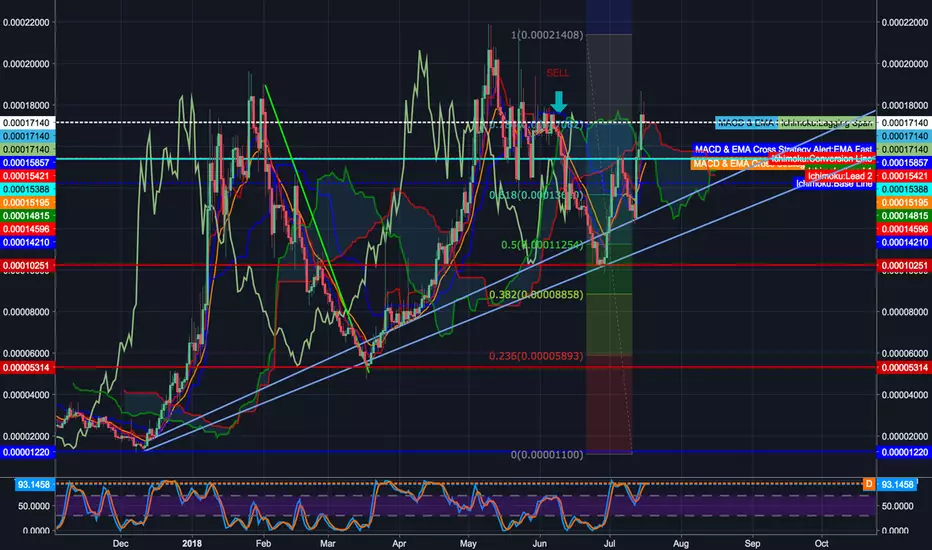Select the Fibonacci 0(0.00001100) level label

pyautogui.click(x=547, y=454)
